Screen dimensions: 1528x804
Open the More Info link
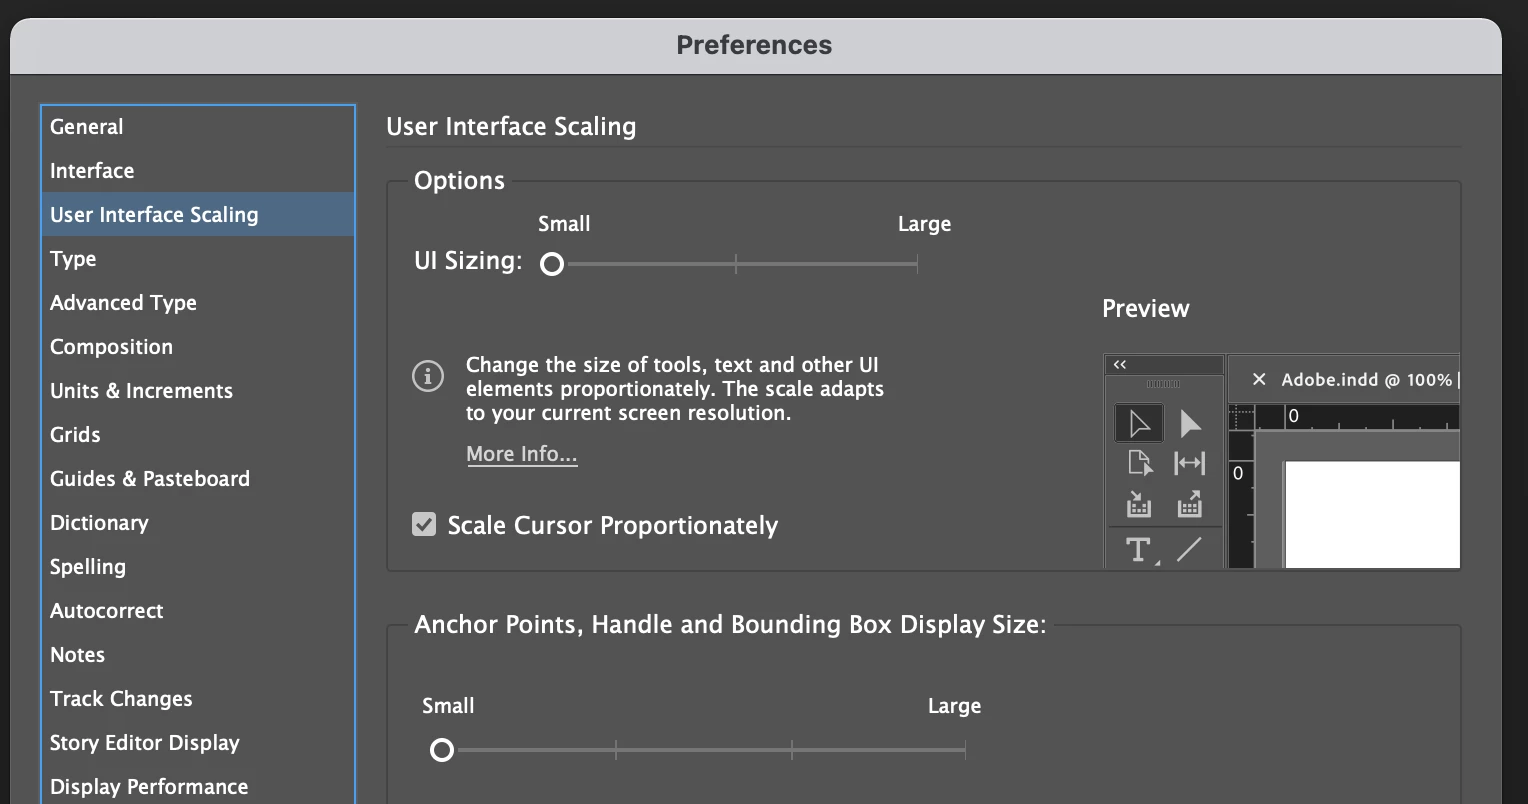[521, 454]
